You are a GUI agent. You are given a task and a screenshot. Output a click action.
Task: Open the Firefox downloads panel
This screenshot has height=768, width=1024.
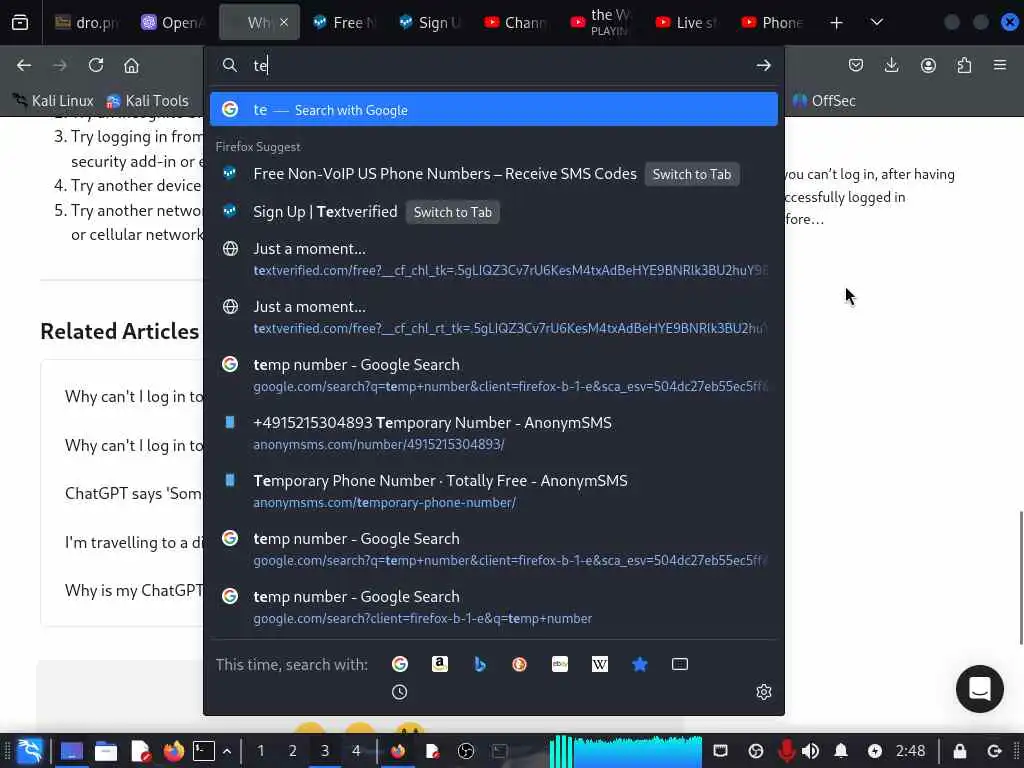891,65
